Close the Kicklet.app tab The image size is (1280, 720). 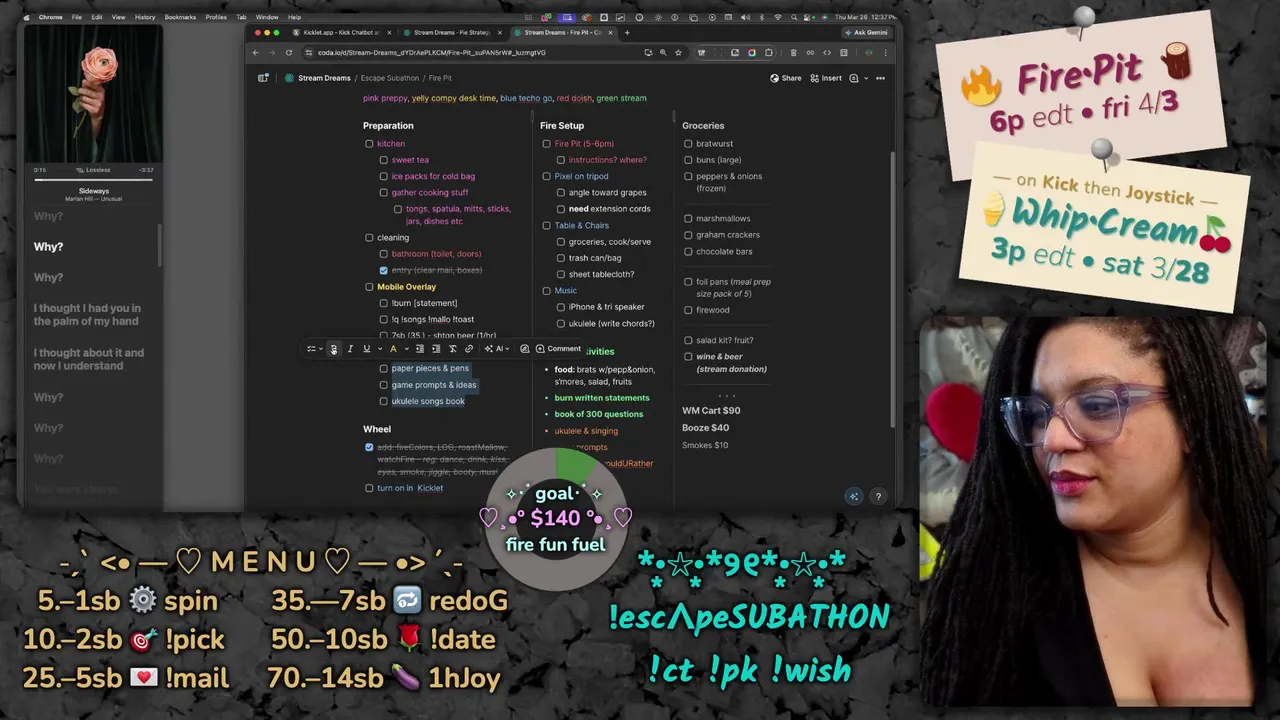pyautogui.click(x=390, y=32)
